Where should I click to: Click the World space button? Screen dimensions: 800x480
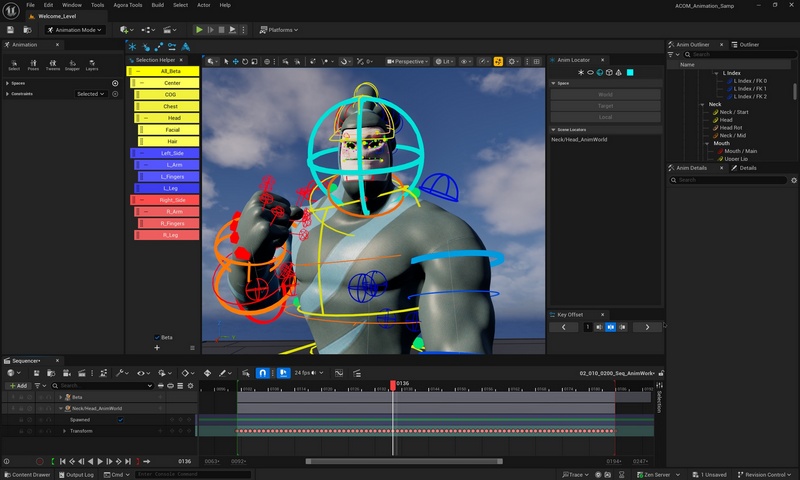[x=606, y=94]
